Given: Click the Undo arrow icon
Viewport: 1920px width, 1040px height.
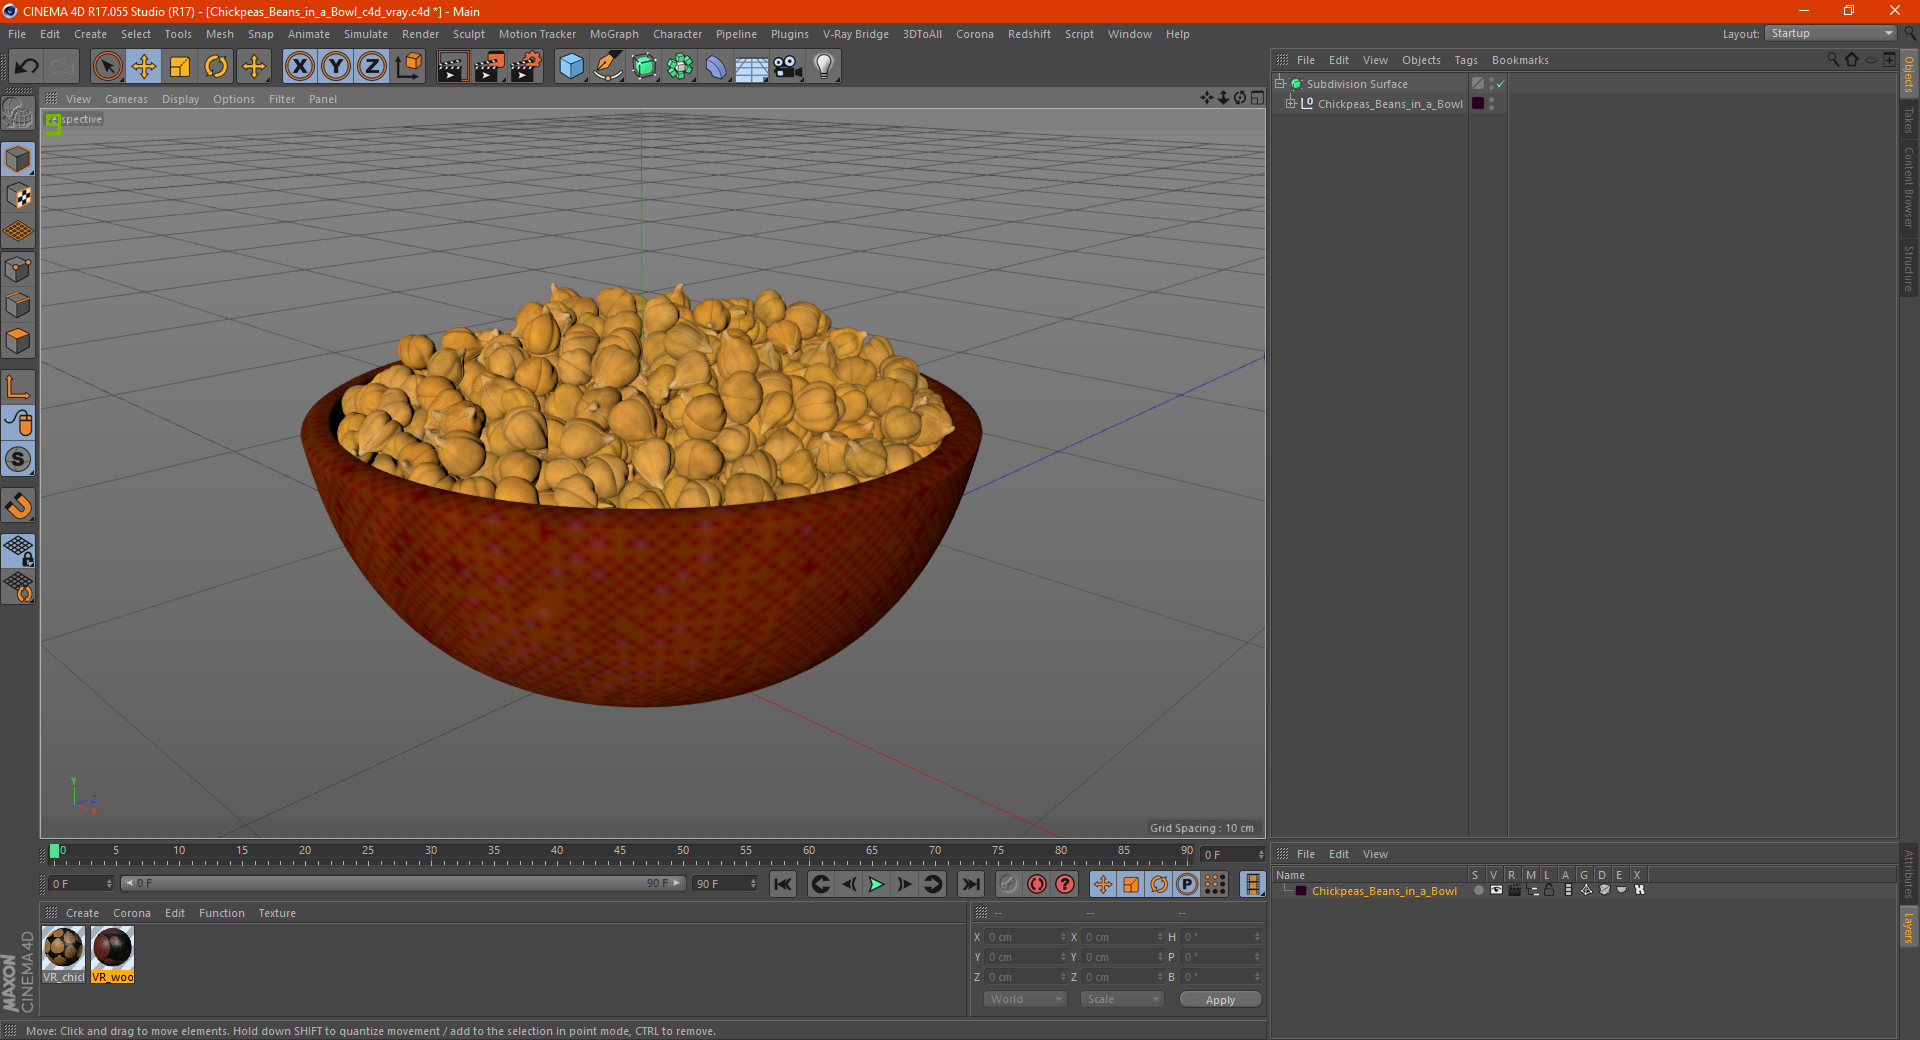Looking at the screenshot, I should pyautogui.click(x=27, y=67).
